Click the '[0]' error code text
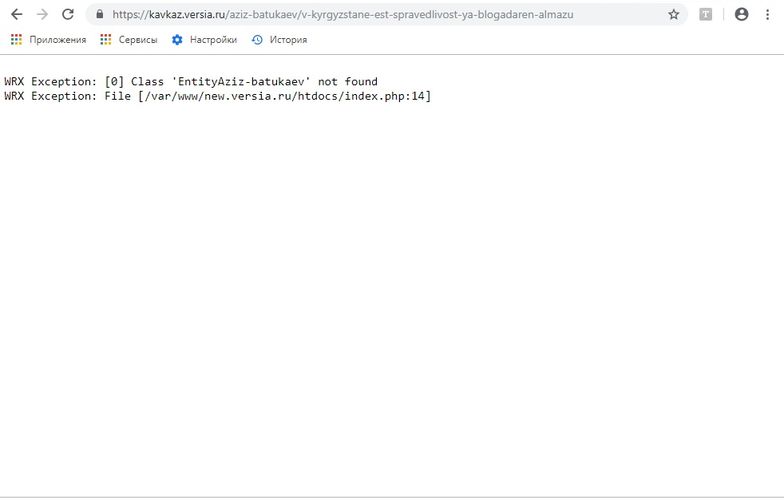 [114, 81]
